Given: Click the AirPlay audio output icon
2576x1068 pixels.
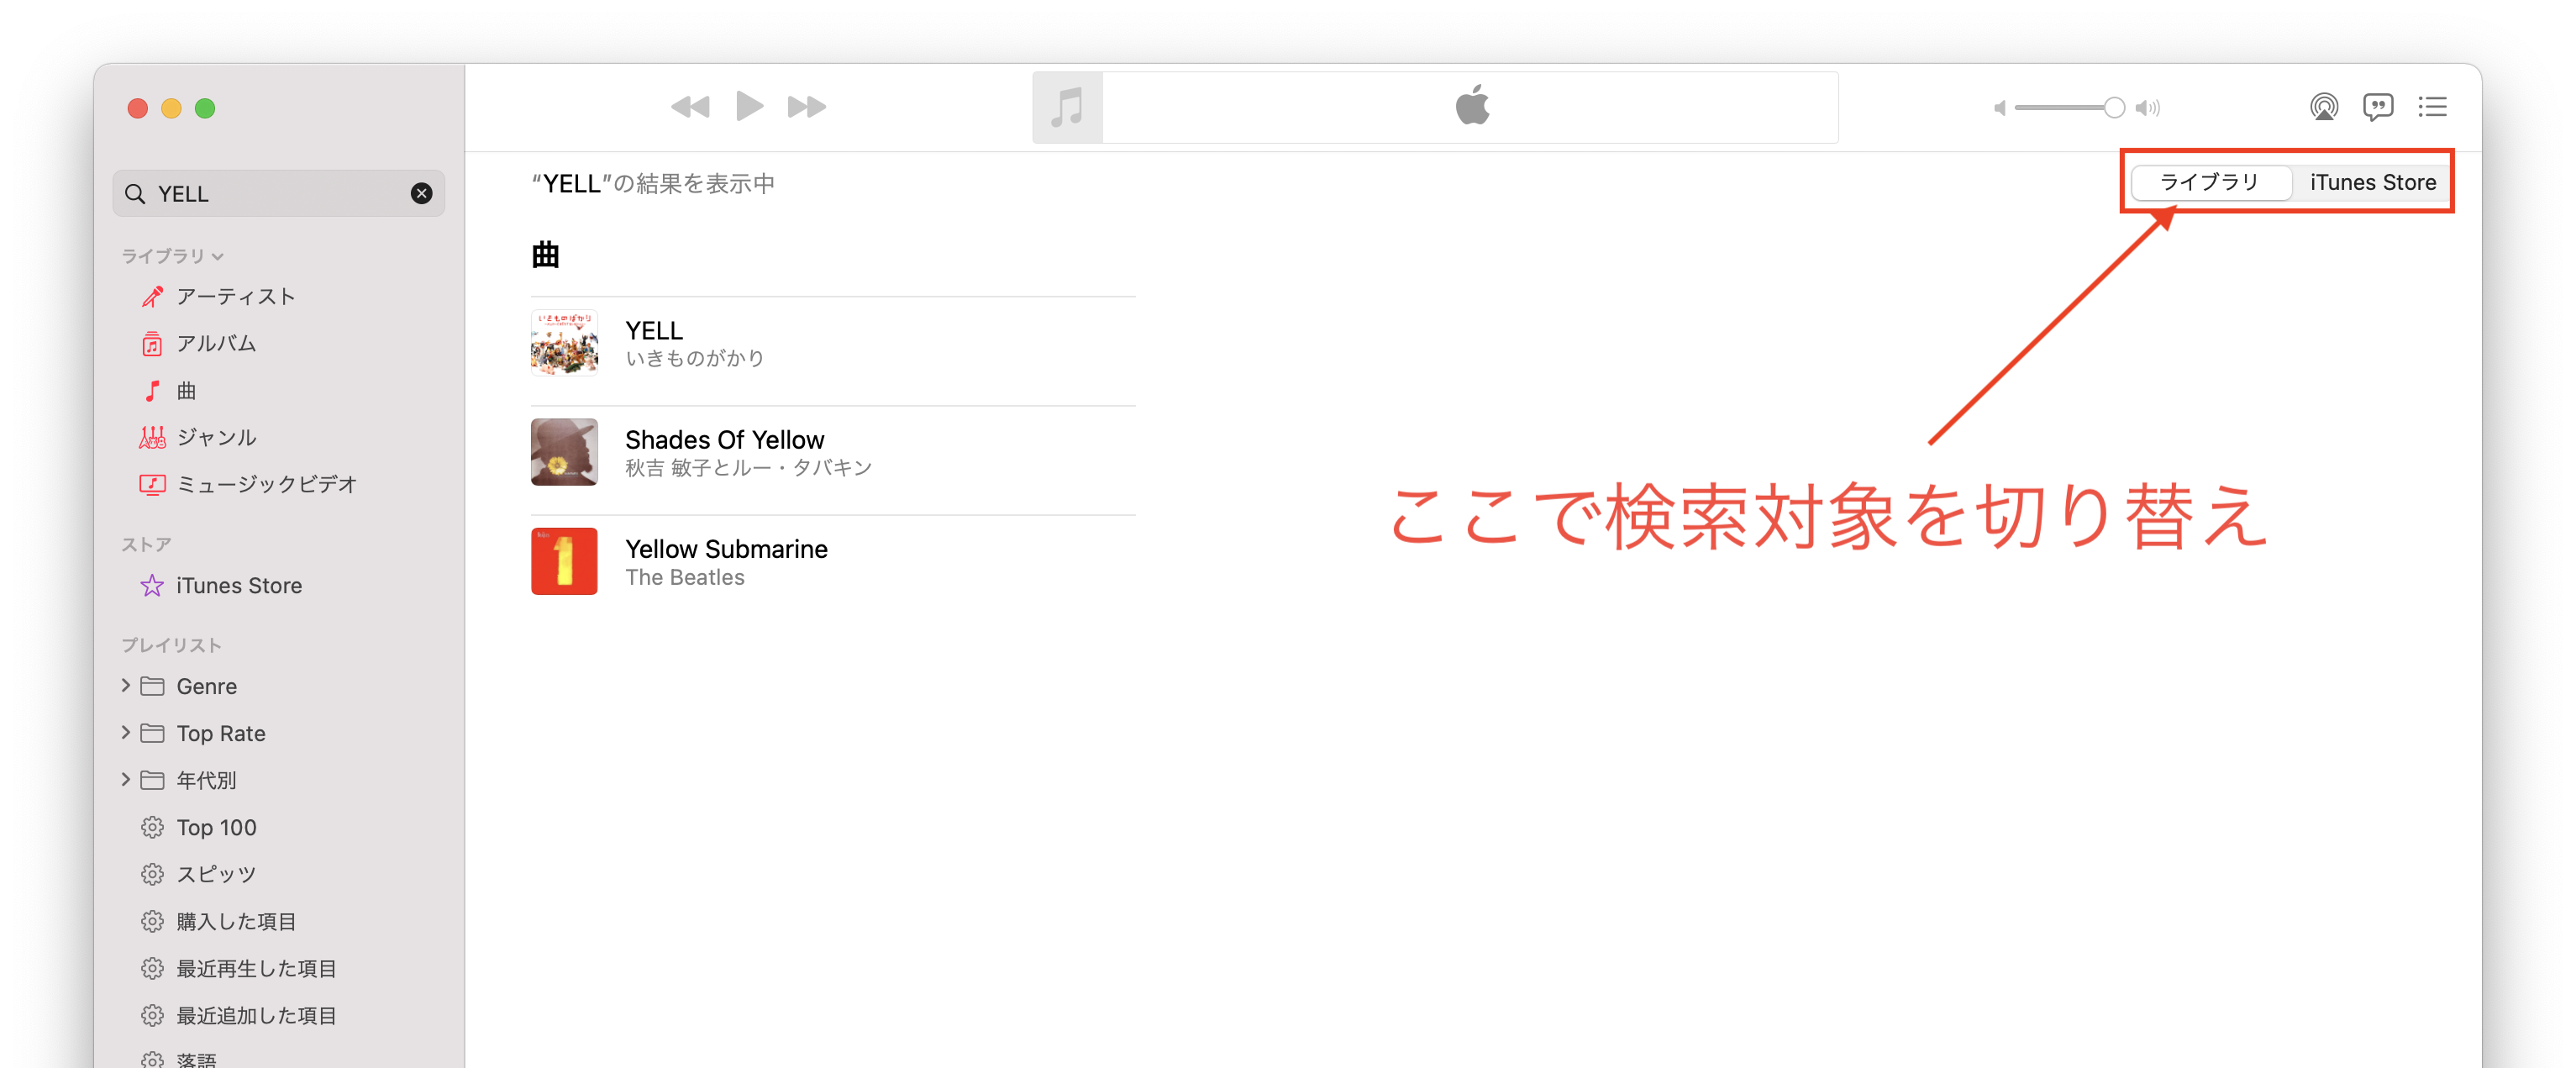Looking at the screenshot, I should point(2323,107).
